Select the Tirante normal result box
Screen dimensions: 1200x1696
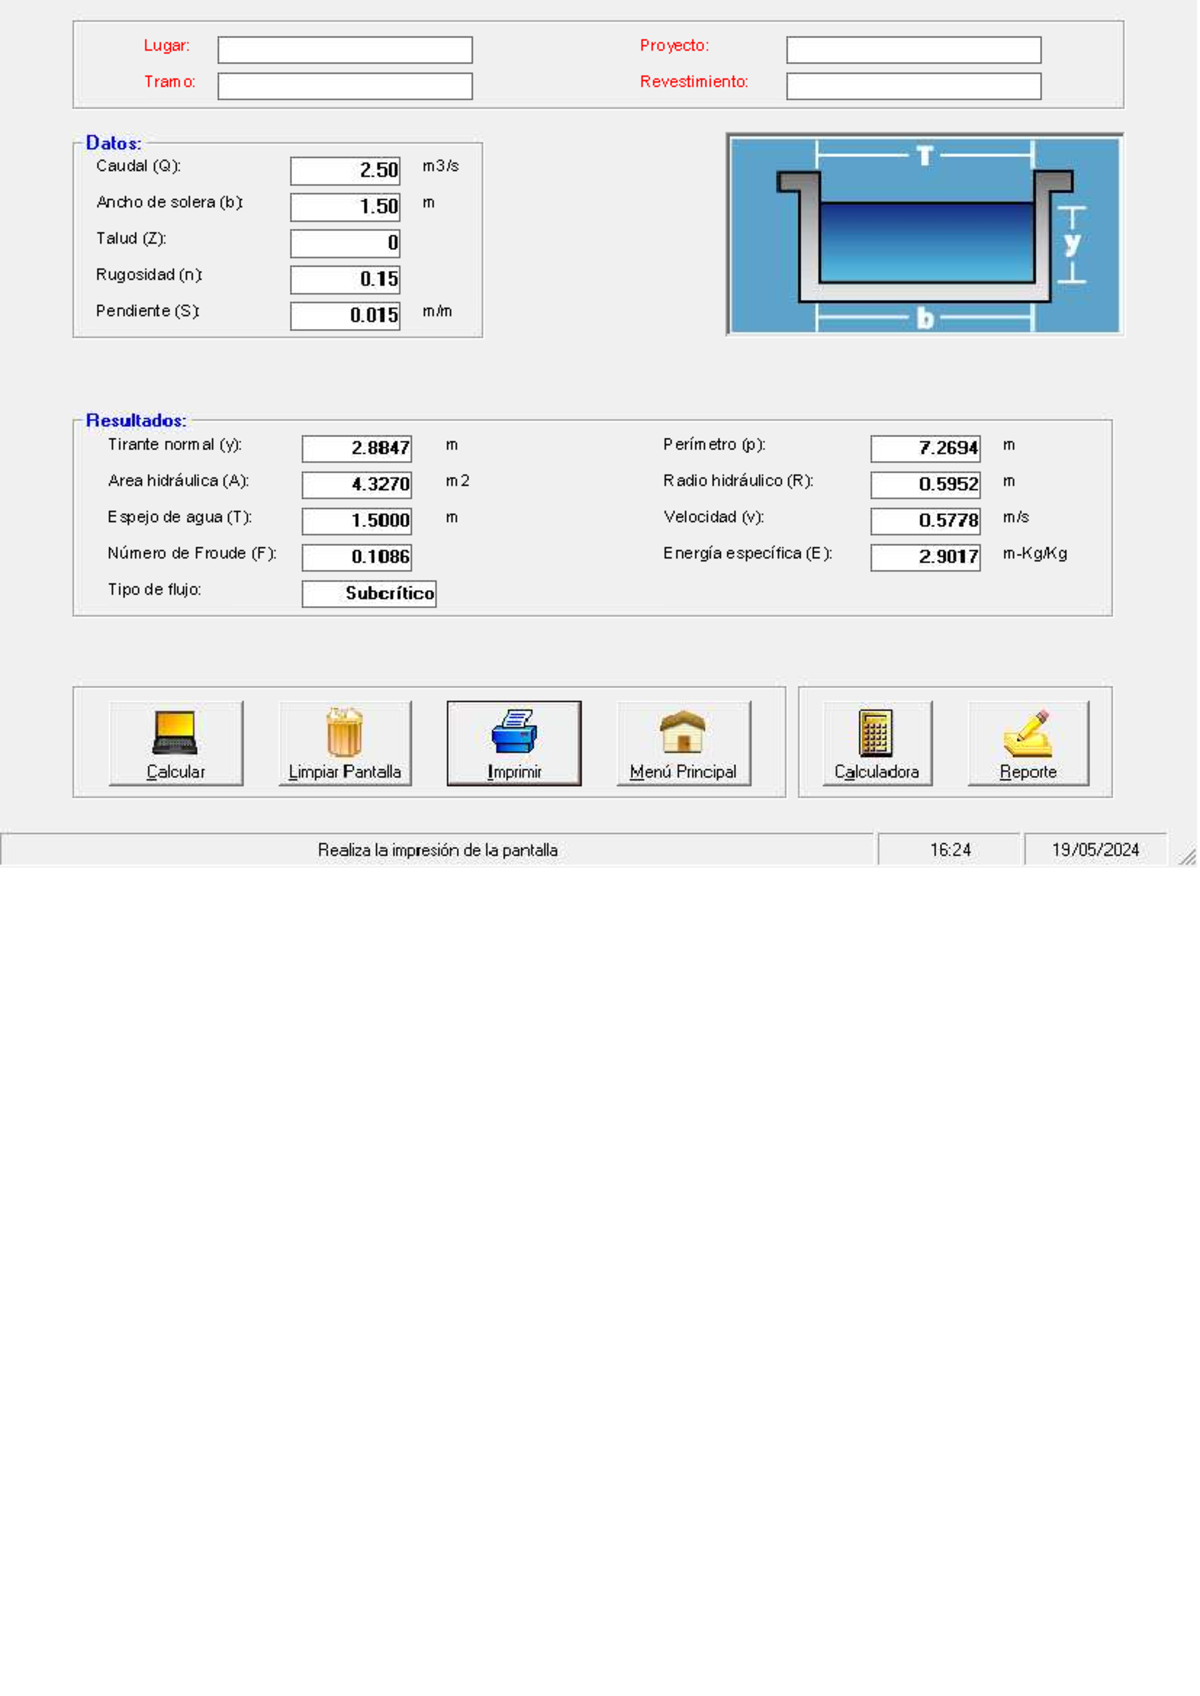[357, 449]
